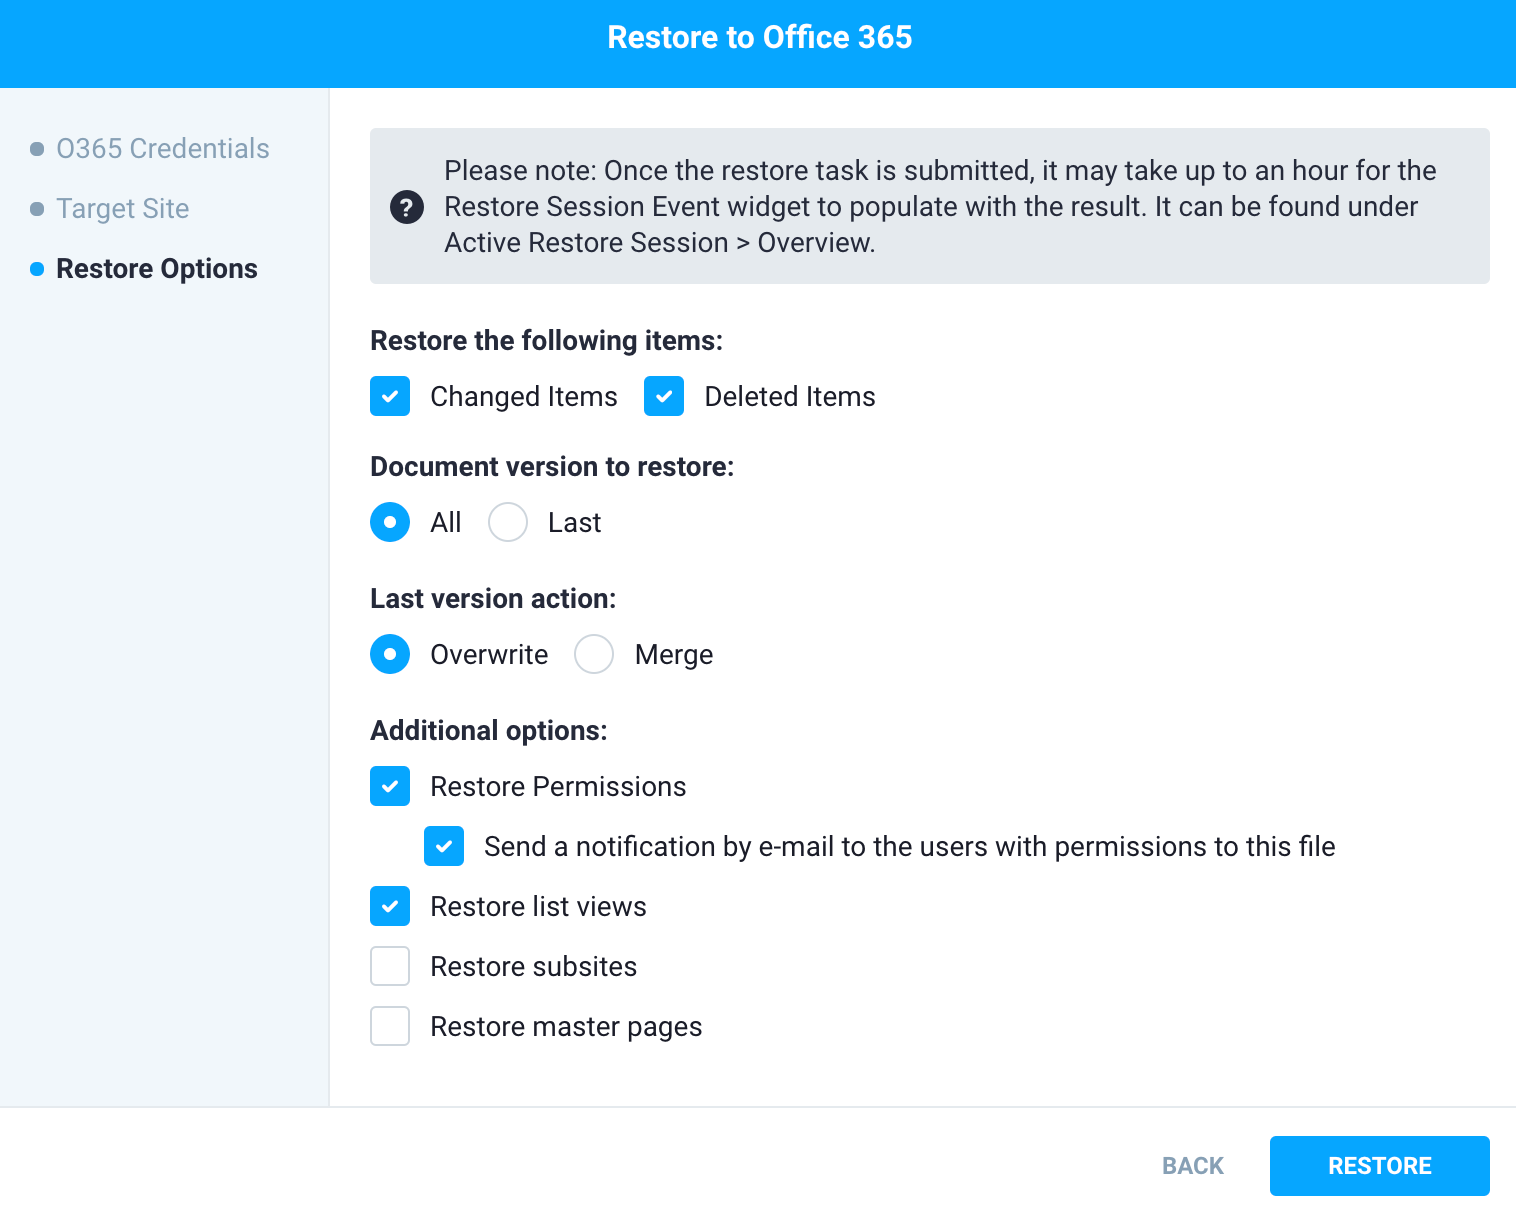This screenshot has height=1212, width=1516.
Task: Click the Target Site step bullet
Action: (x=38, y=209)
